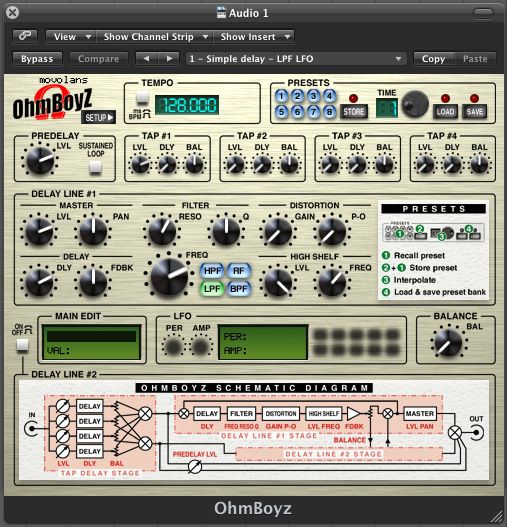
Task: Click the Main Edit VAL display
Action: click(x=91, y=343)
